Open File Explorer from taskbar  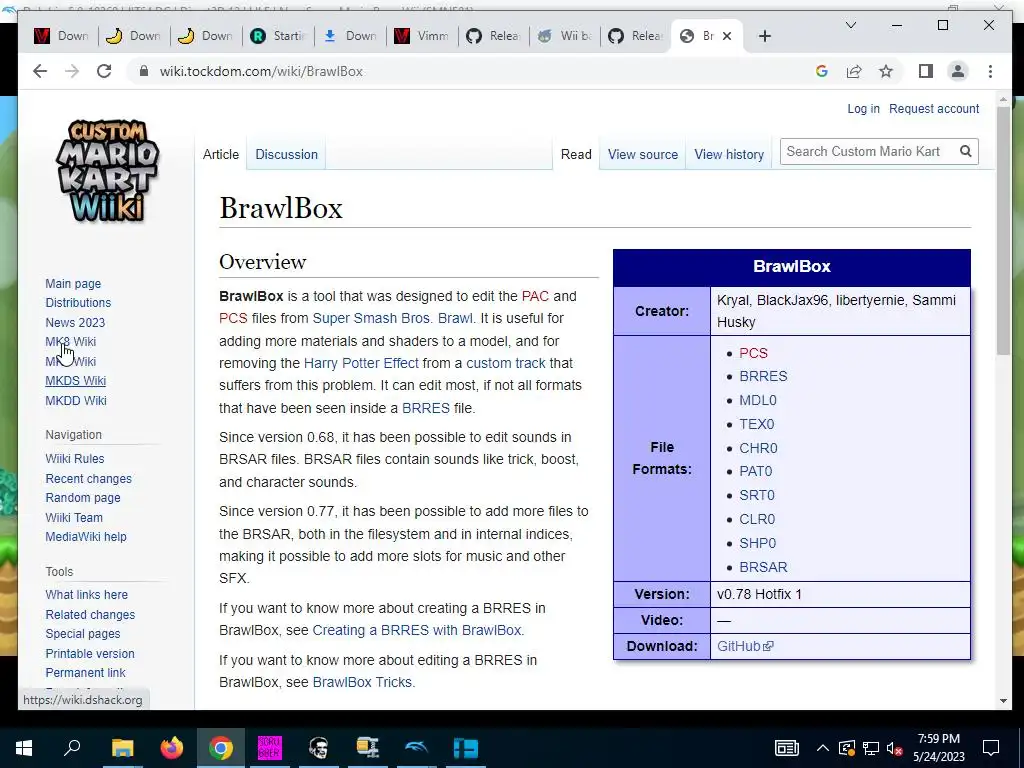coord(122,748)
